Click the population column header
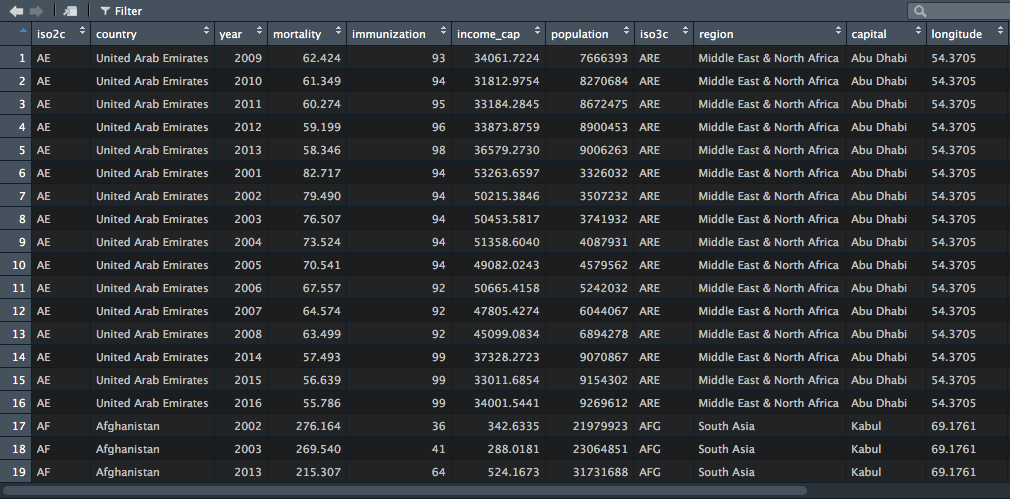 [579, 34]
